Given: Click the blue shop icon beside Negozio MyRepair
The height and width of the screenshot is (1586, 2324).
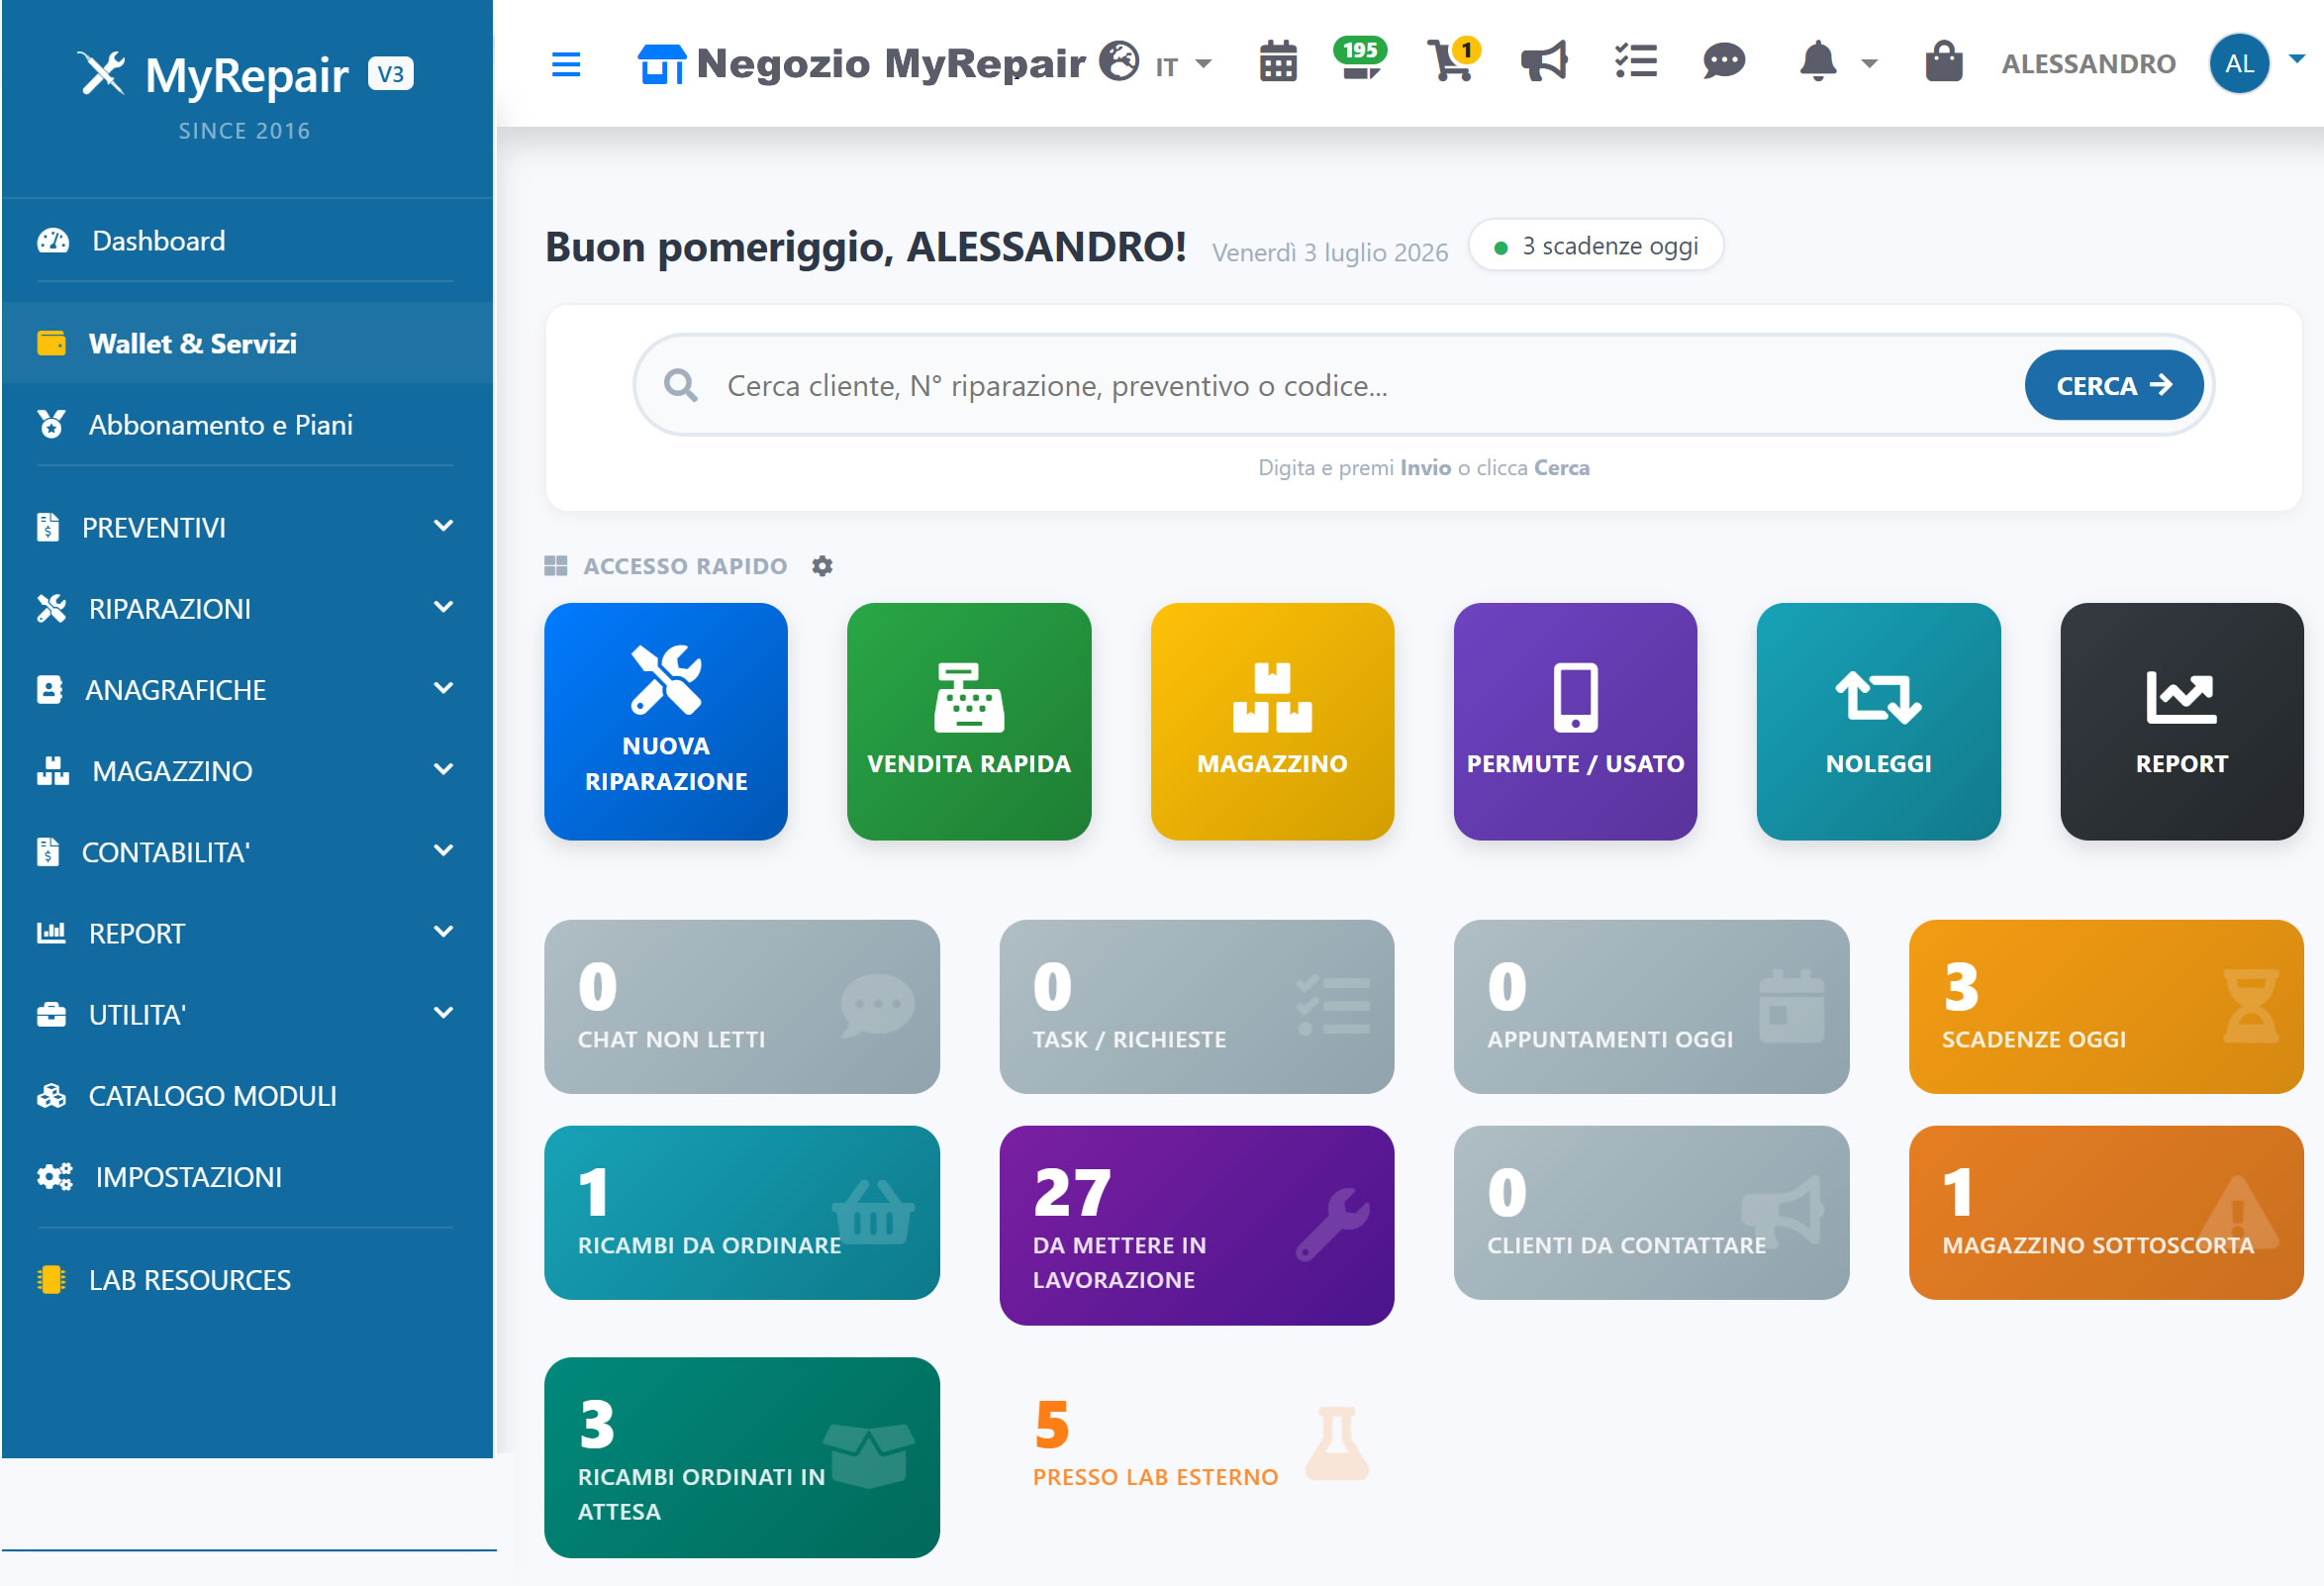Looking at the screenshot, I should pos(661,64).
